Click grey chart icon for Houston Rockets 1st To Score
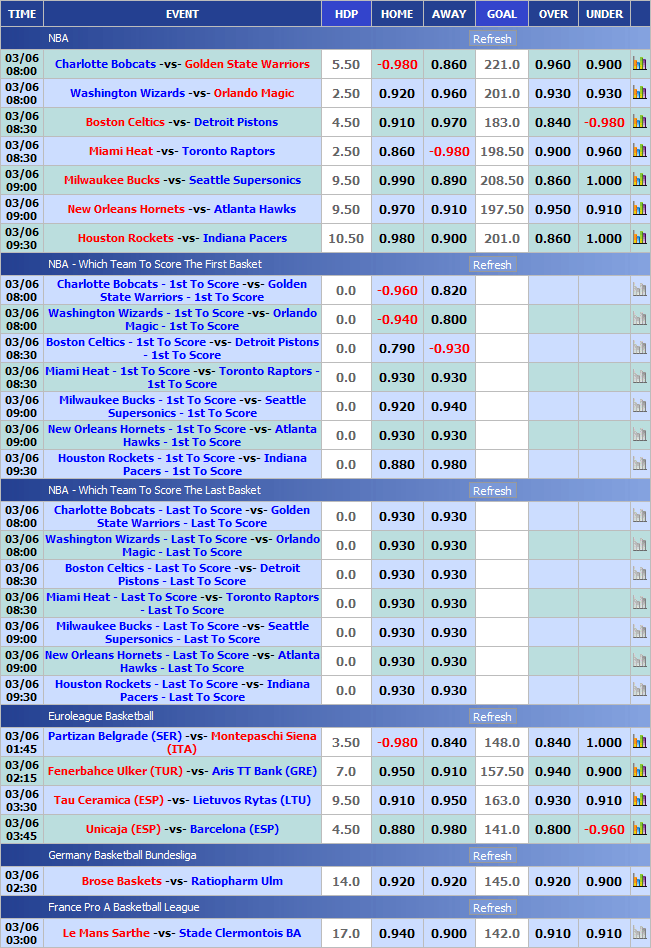 [640, 464]
